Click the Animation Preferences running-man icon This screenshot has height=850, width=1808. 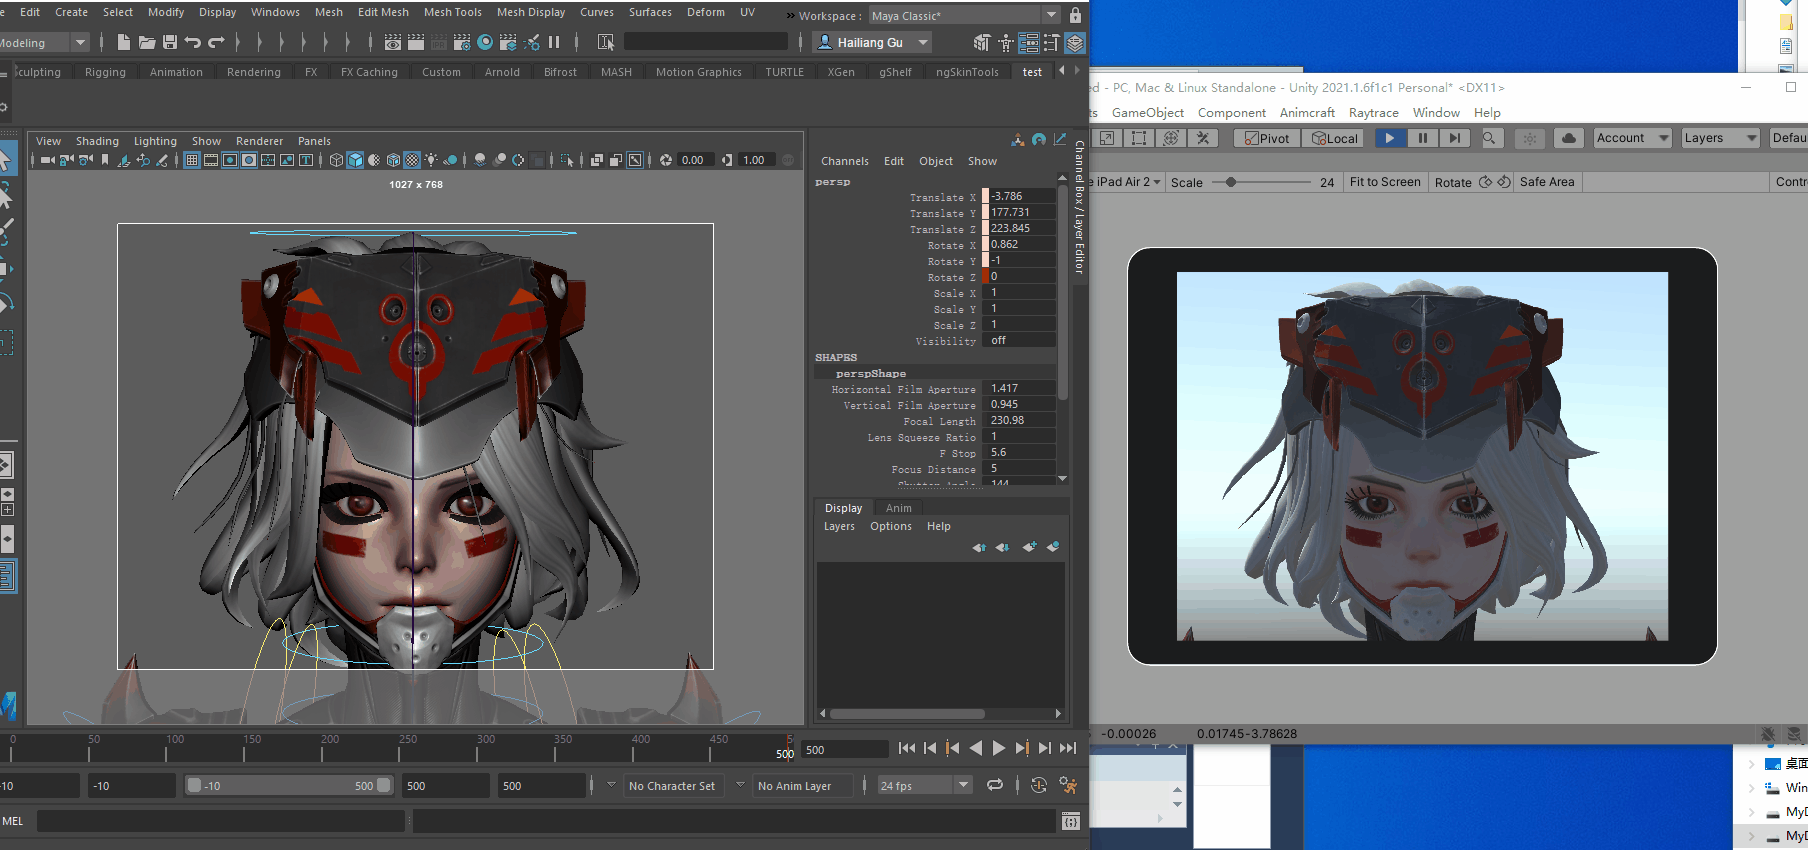pos(1068,786)
